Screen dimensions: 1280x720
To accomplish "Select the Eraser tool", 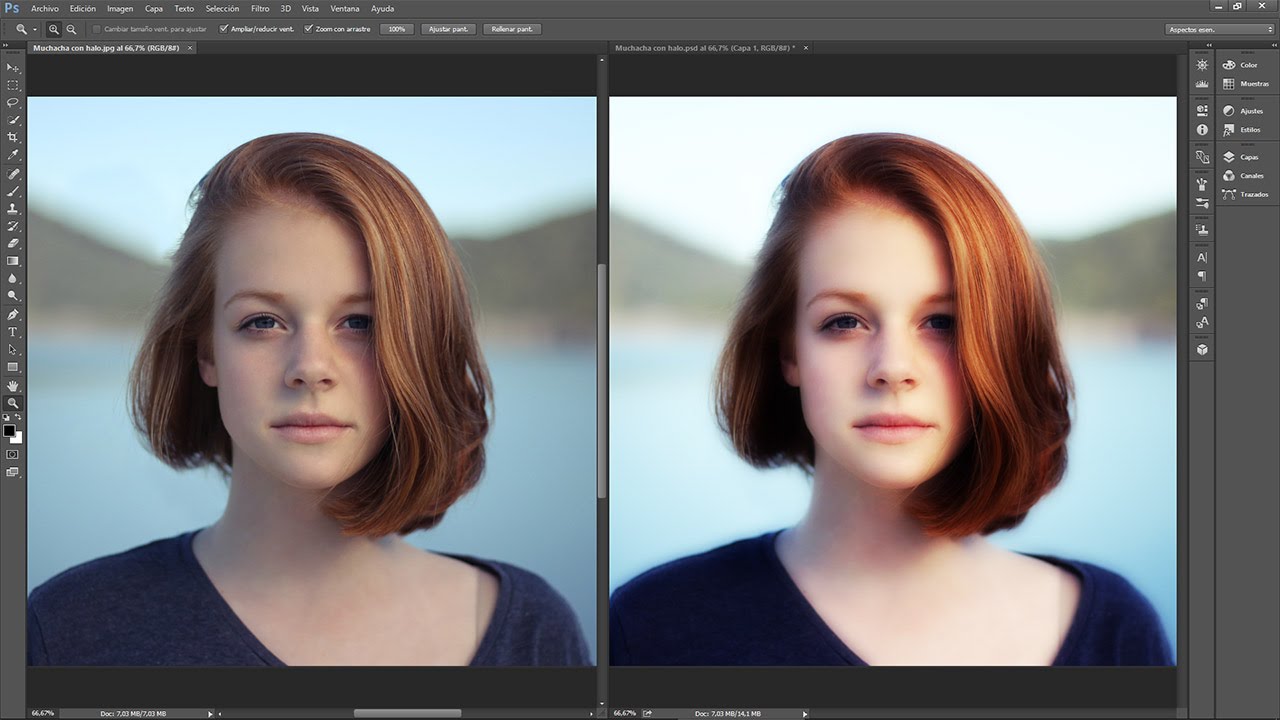I will tap(13, 243).
